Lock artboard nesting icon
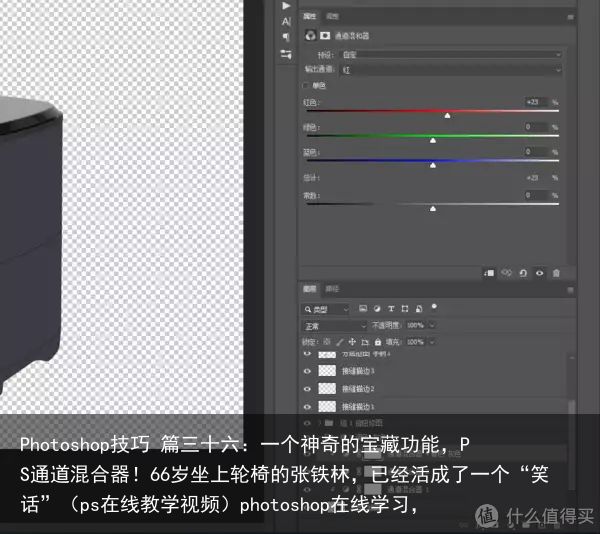This screenshot has width=600, height=534. click(365, 342)
